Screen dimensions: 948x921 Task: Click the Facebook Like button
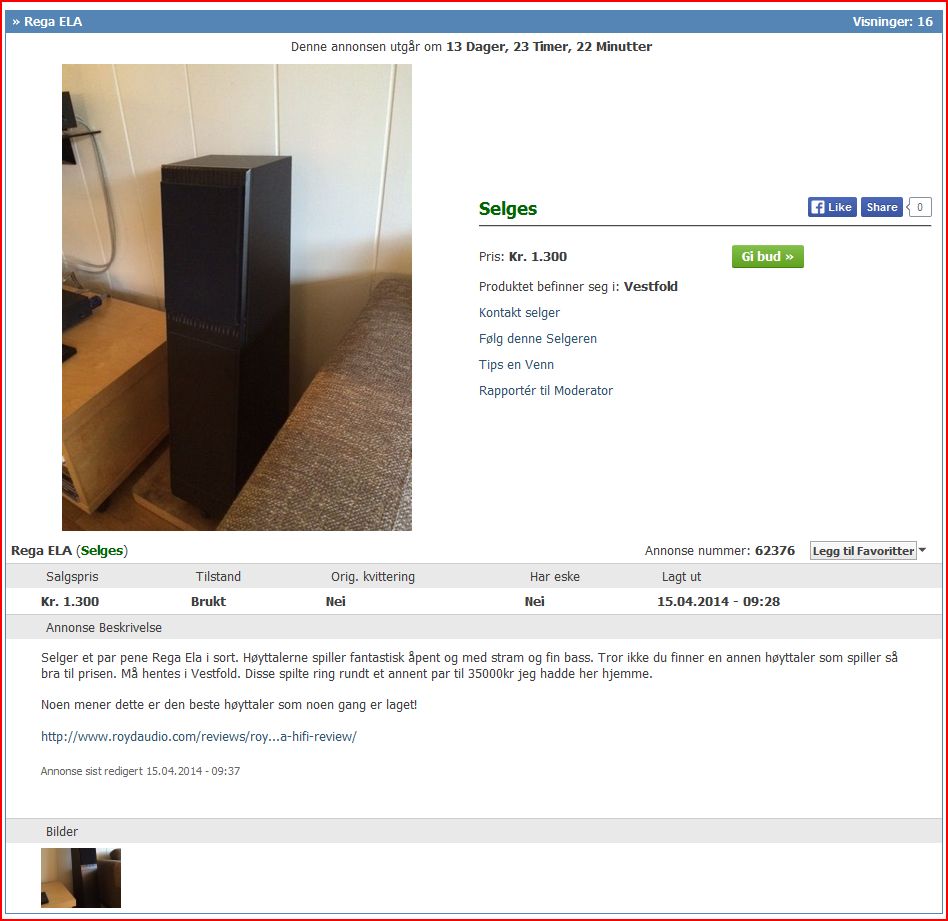832,207
